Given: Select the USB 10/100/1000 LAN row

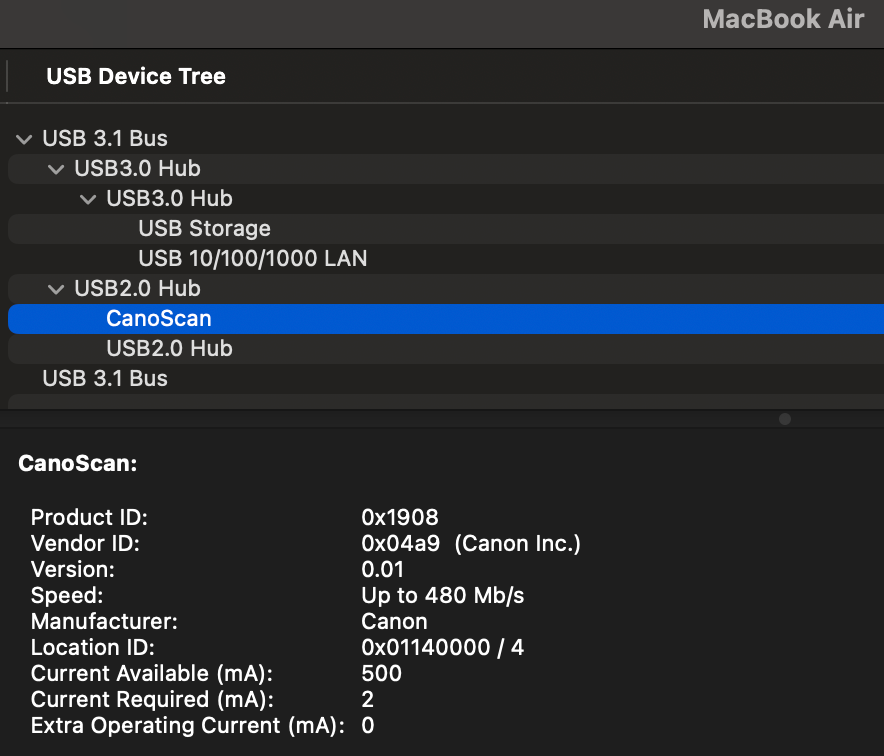Looking at the screenshot, I should (x=446, y=259).
